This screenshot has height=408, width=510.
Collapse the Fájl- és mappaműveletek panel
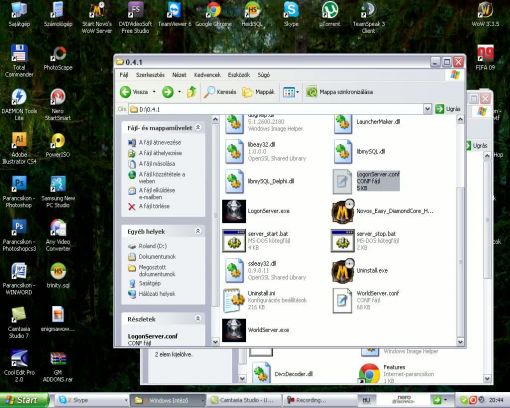(x=198, y=127)
